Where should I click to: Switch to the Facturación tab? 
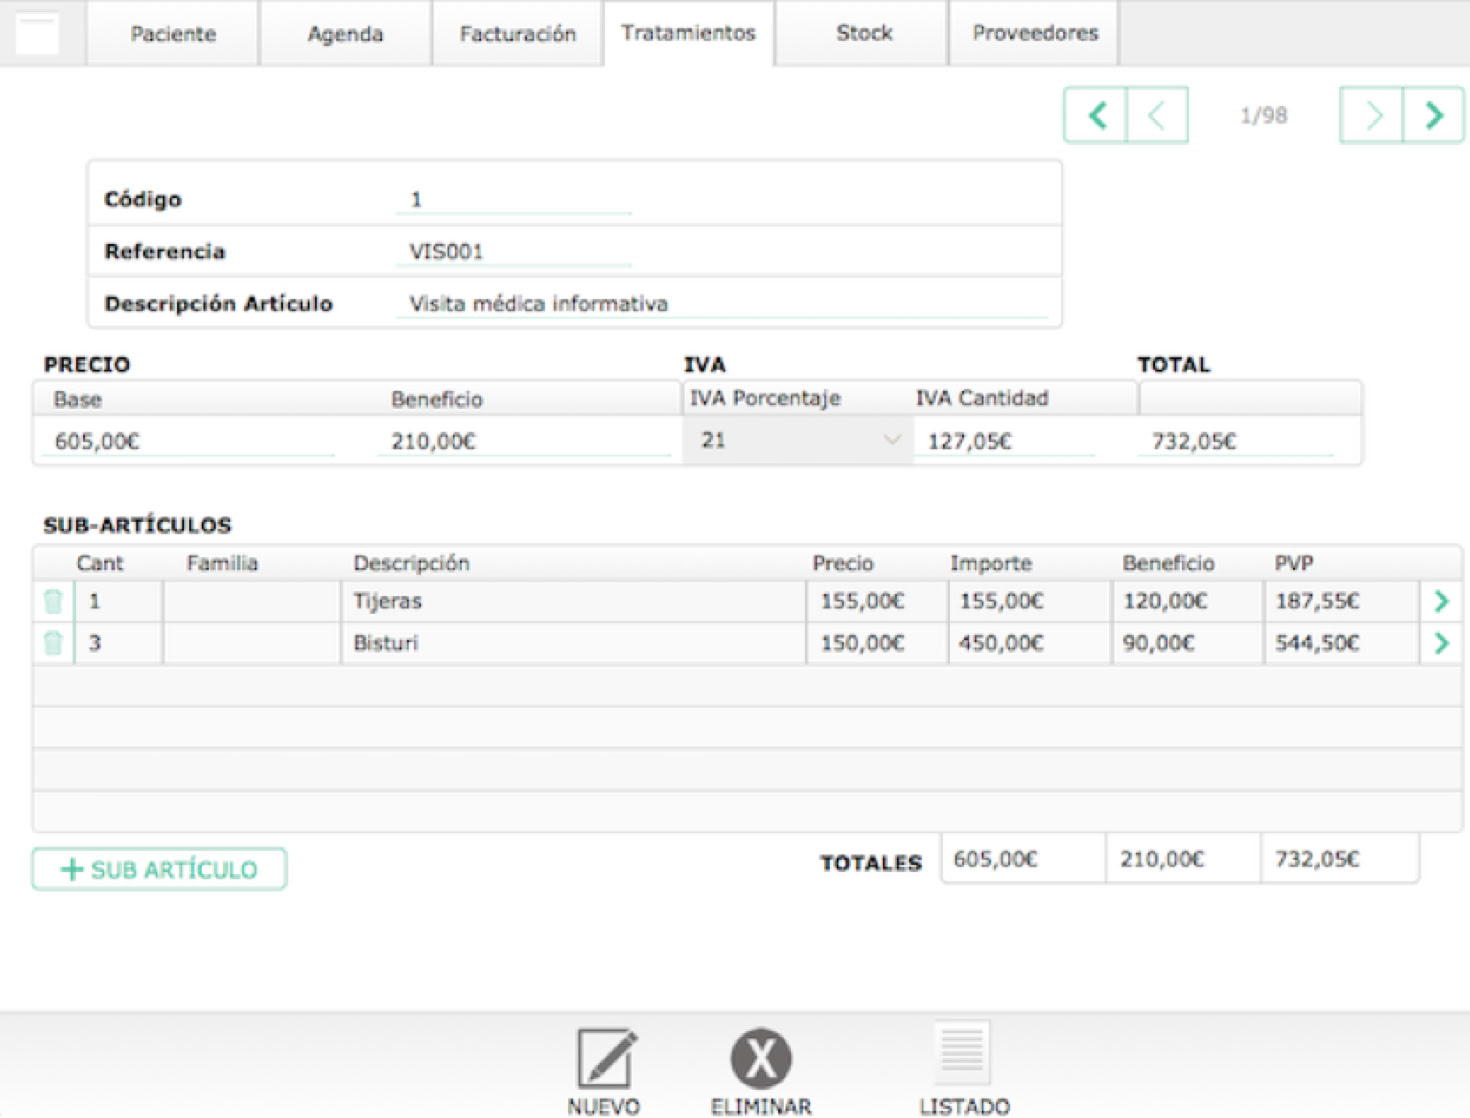(x=517, y=34)
